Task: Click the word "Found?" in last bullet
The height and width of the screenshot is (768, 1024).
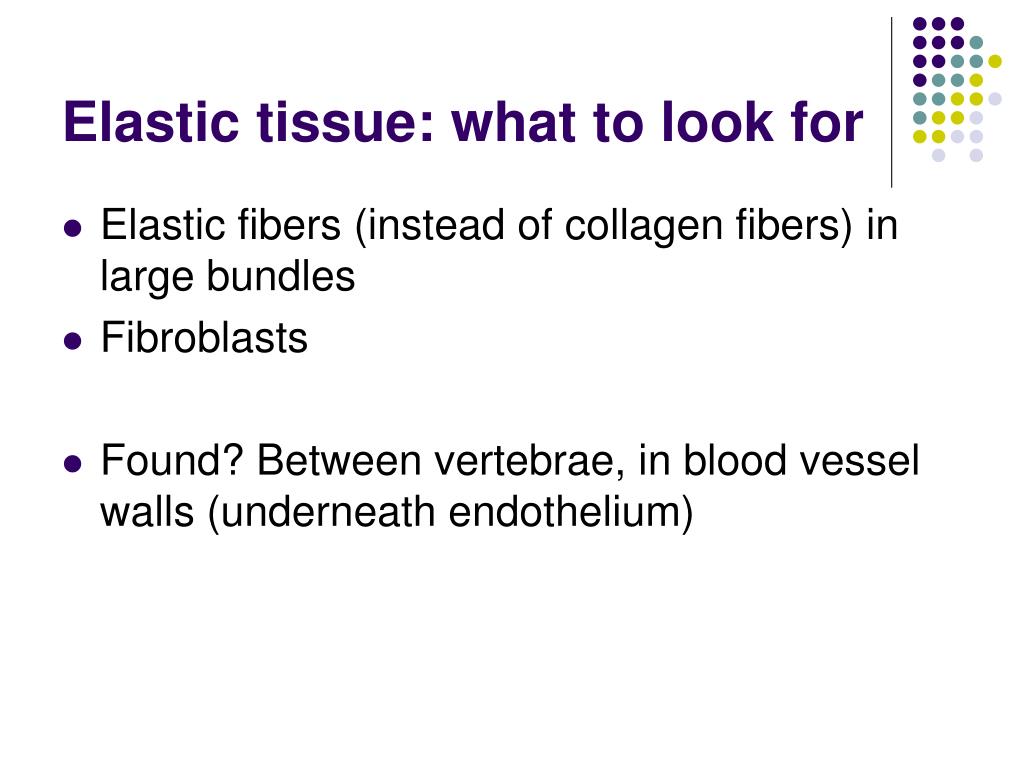Action: [172, 460]
